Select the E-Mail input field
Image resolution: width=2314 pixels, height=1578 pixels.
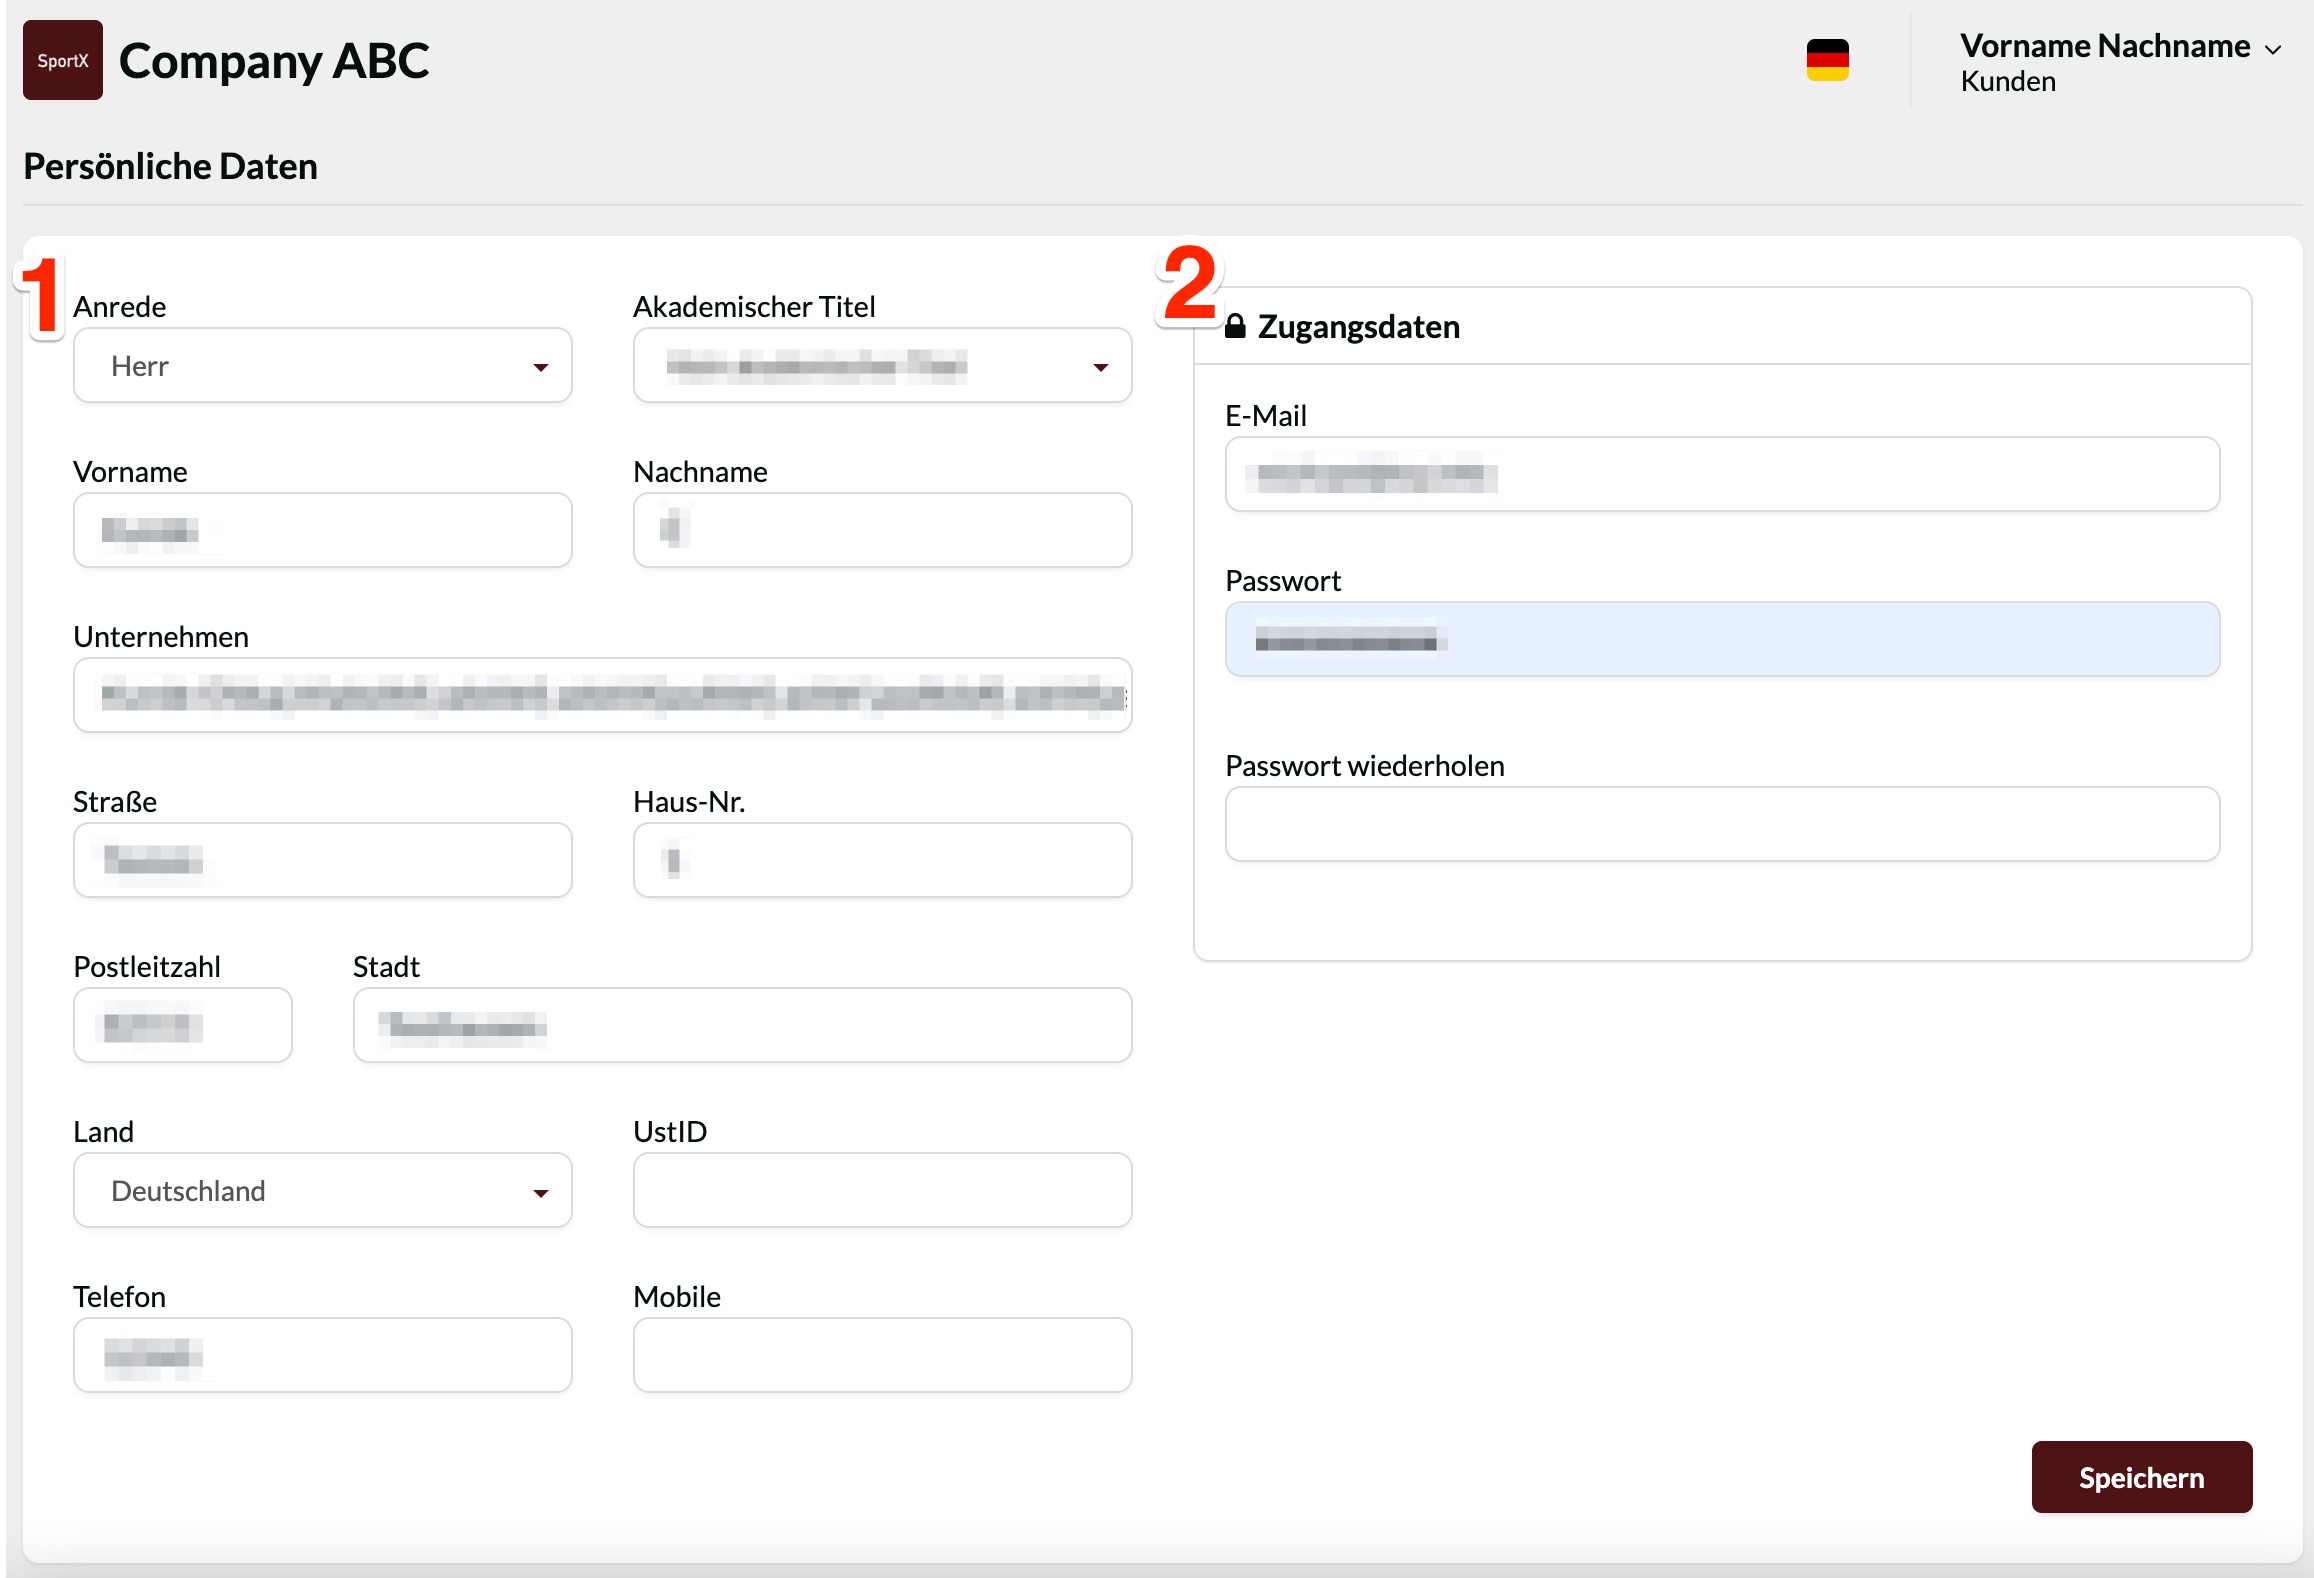pos(1721,475)
